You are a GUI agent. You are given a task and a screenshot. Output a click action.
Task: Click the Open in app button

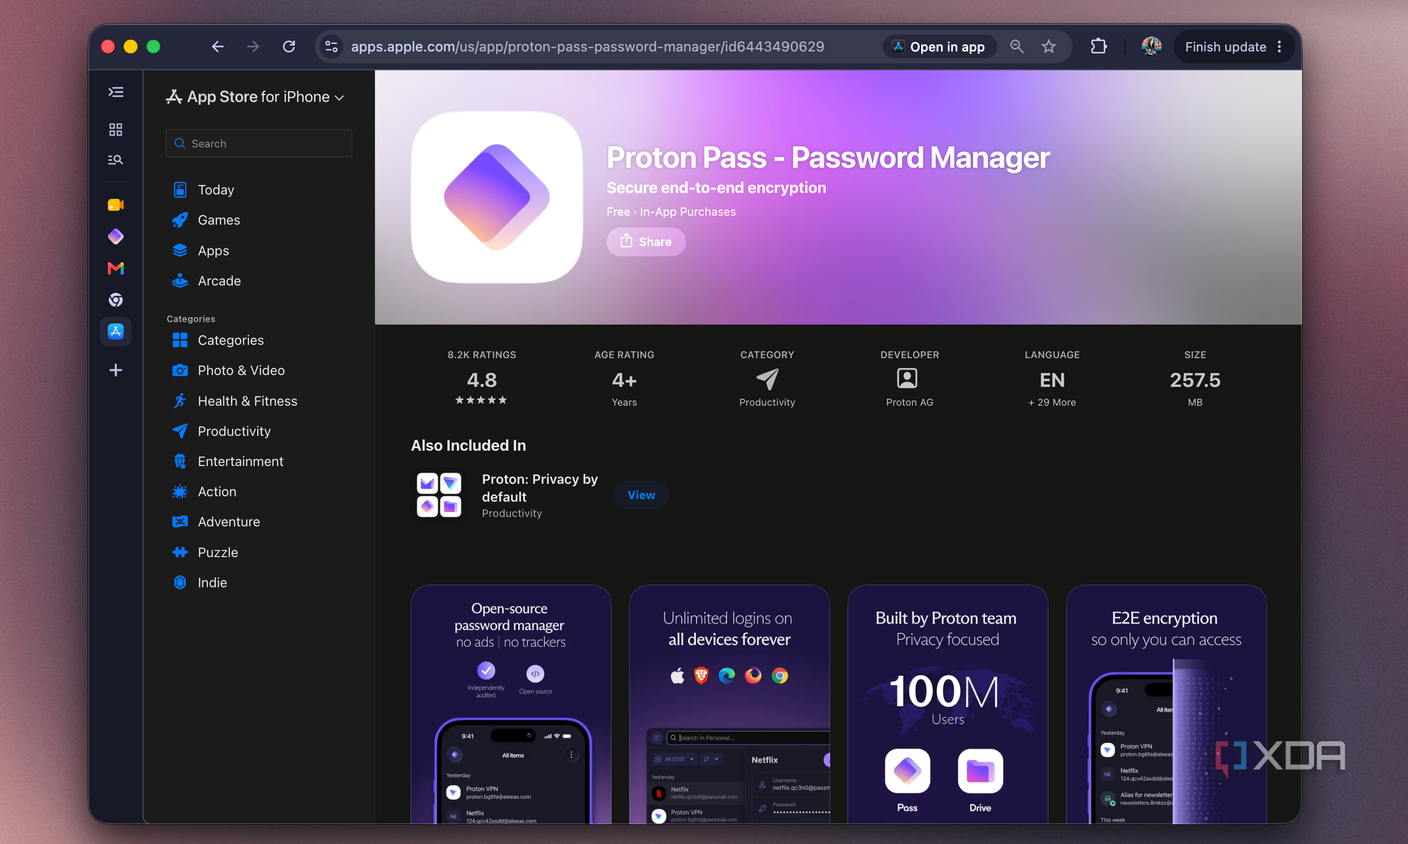click(939, 47)
